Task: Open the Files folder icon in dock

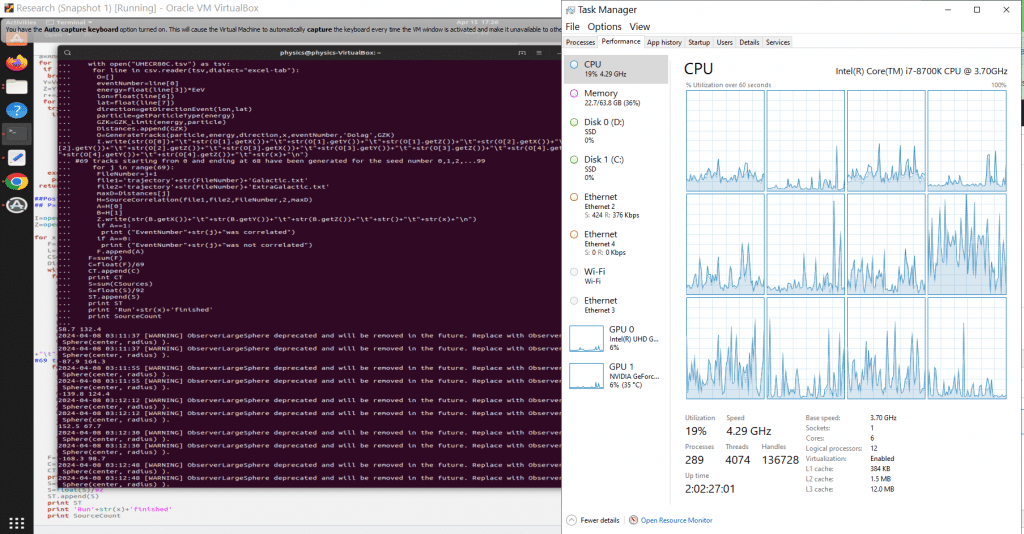Action: [x=16, y=86]
